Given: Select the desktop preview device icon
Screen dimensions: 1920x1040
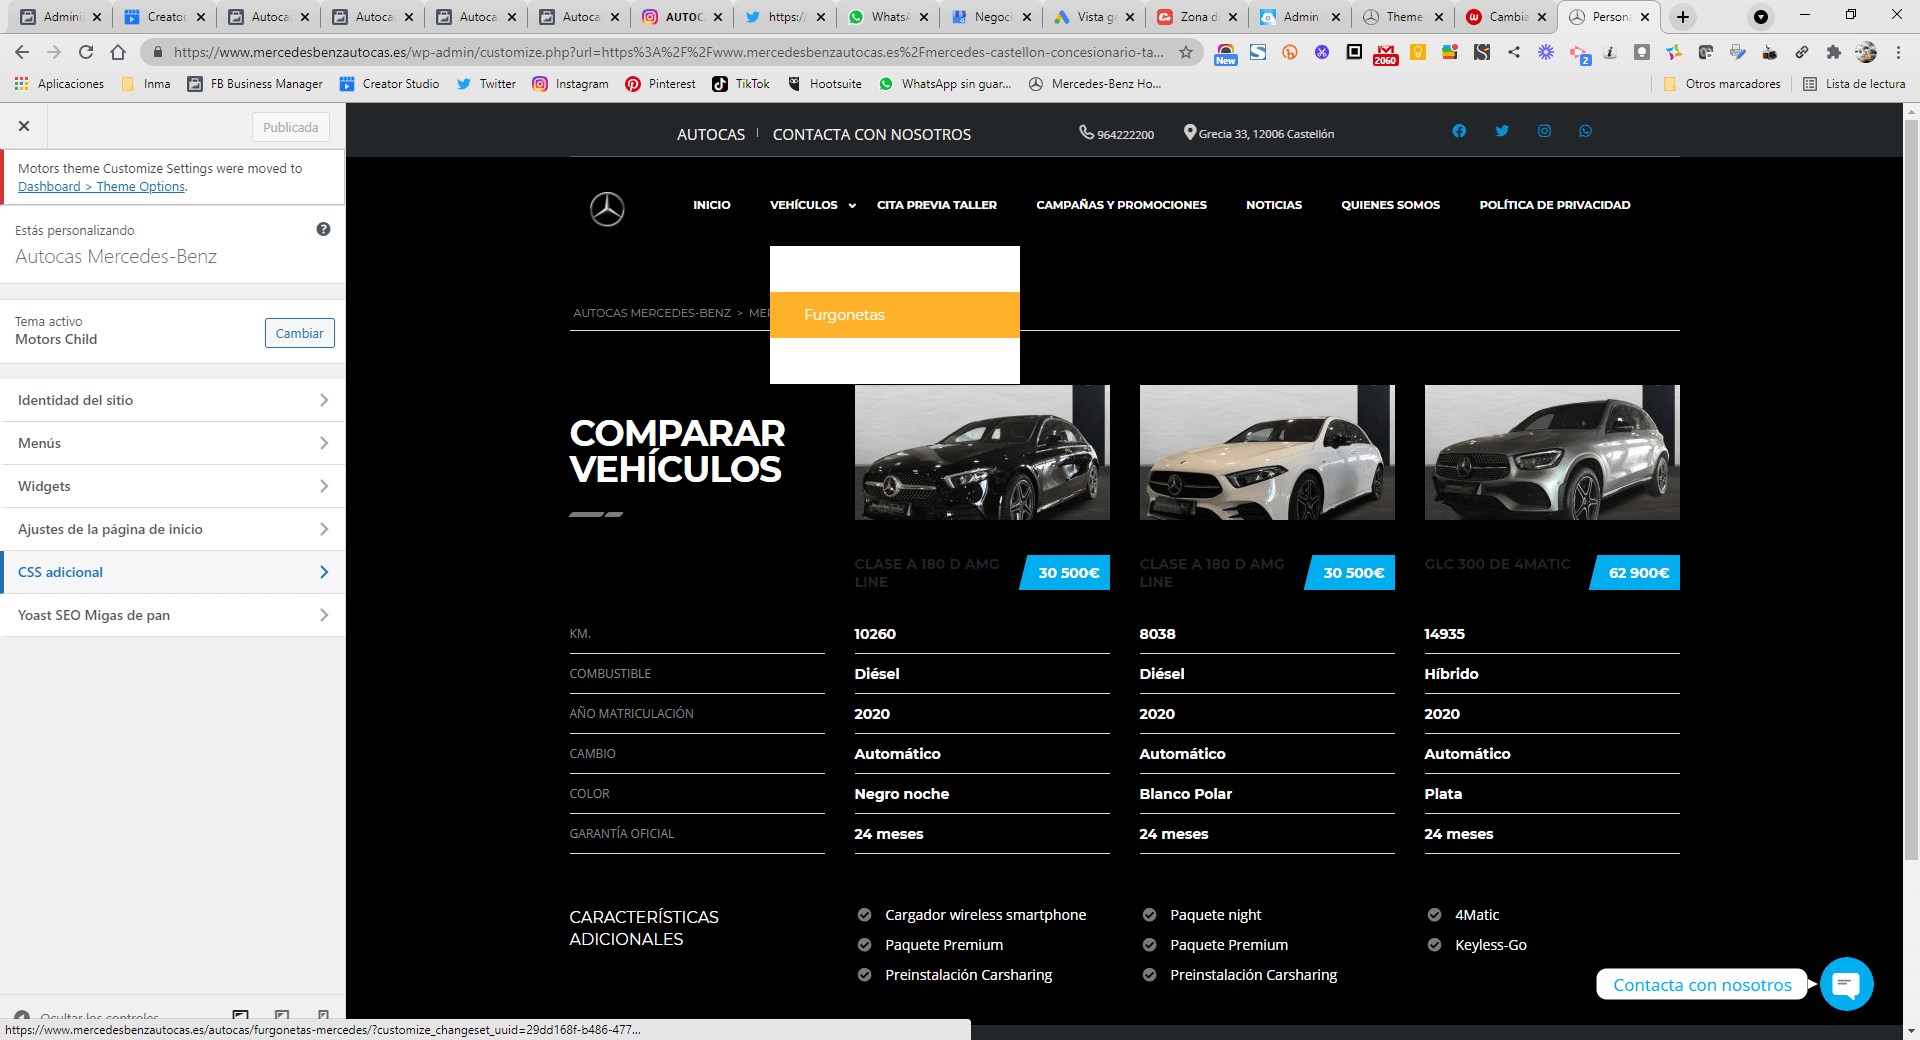Looking at the screenshot, I should coord(240,1015).
